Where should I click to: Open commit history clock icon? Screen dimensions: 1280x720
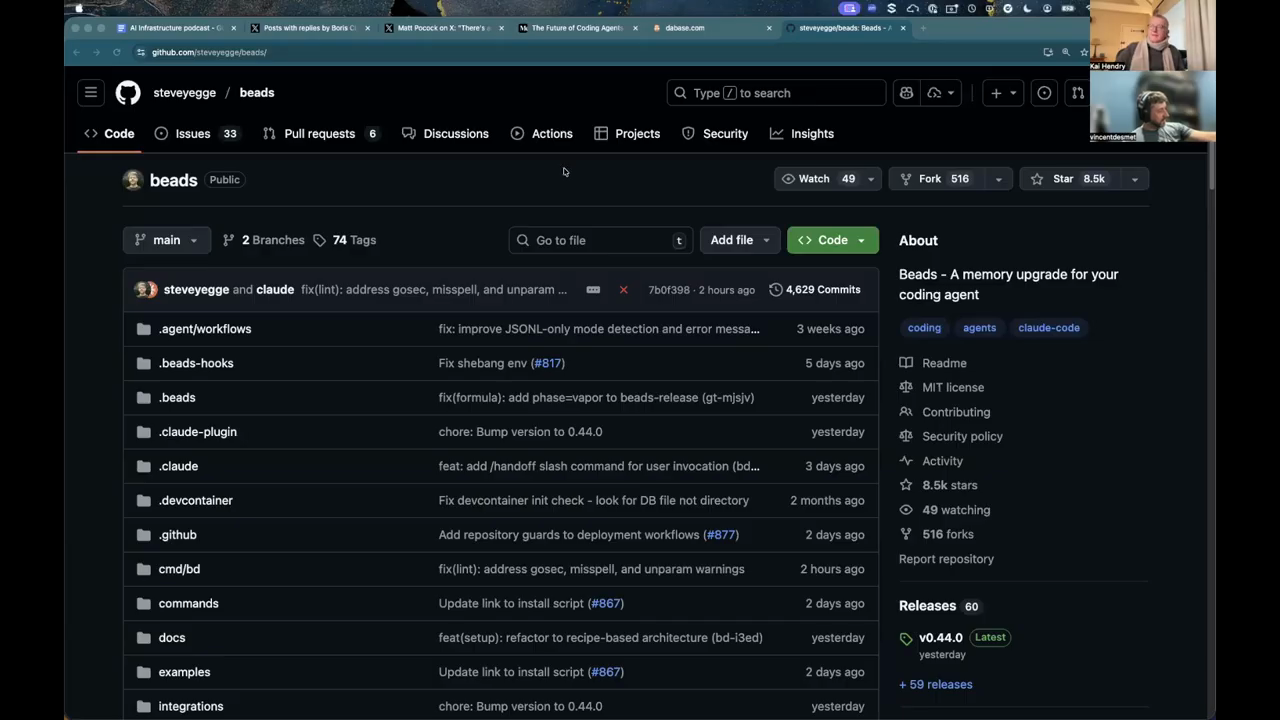click(x=776, y=290)
